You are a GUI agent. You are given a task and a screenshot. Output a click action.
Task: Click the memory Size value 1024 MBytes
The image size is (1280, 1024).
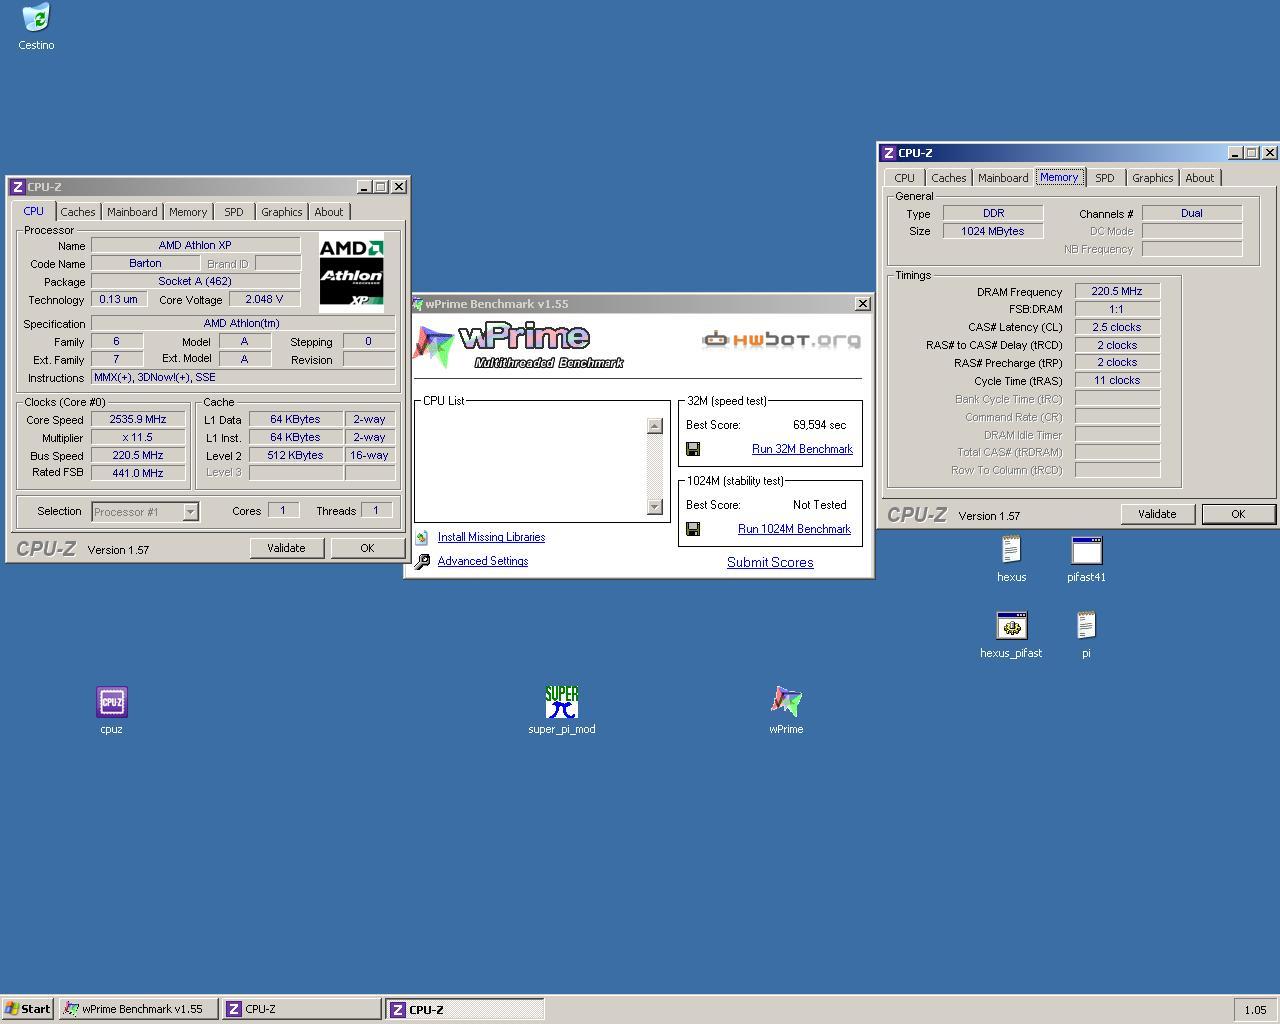click(993, 231)
